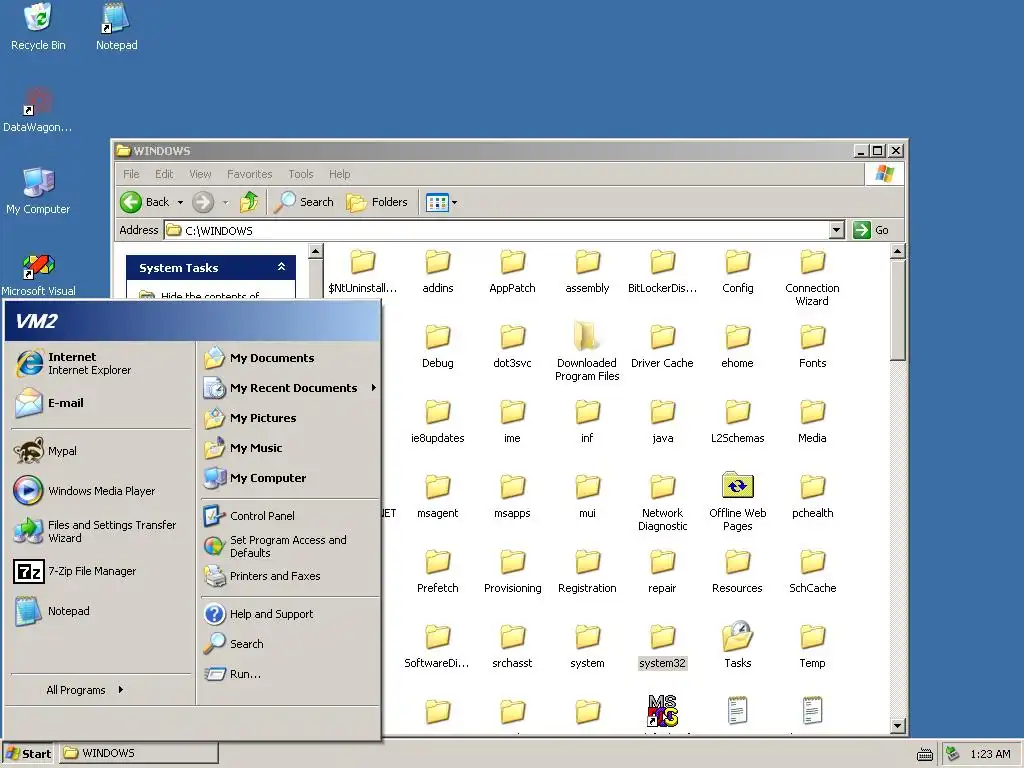The image size is (1024, 768).
Task: Click the file list scrollbar down arrow
Action: pos(897,726)
